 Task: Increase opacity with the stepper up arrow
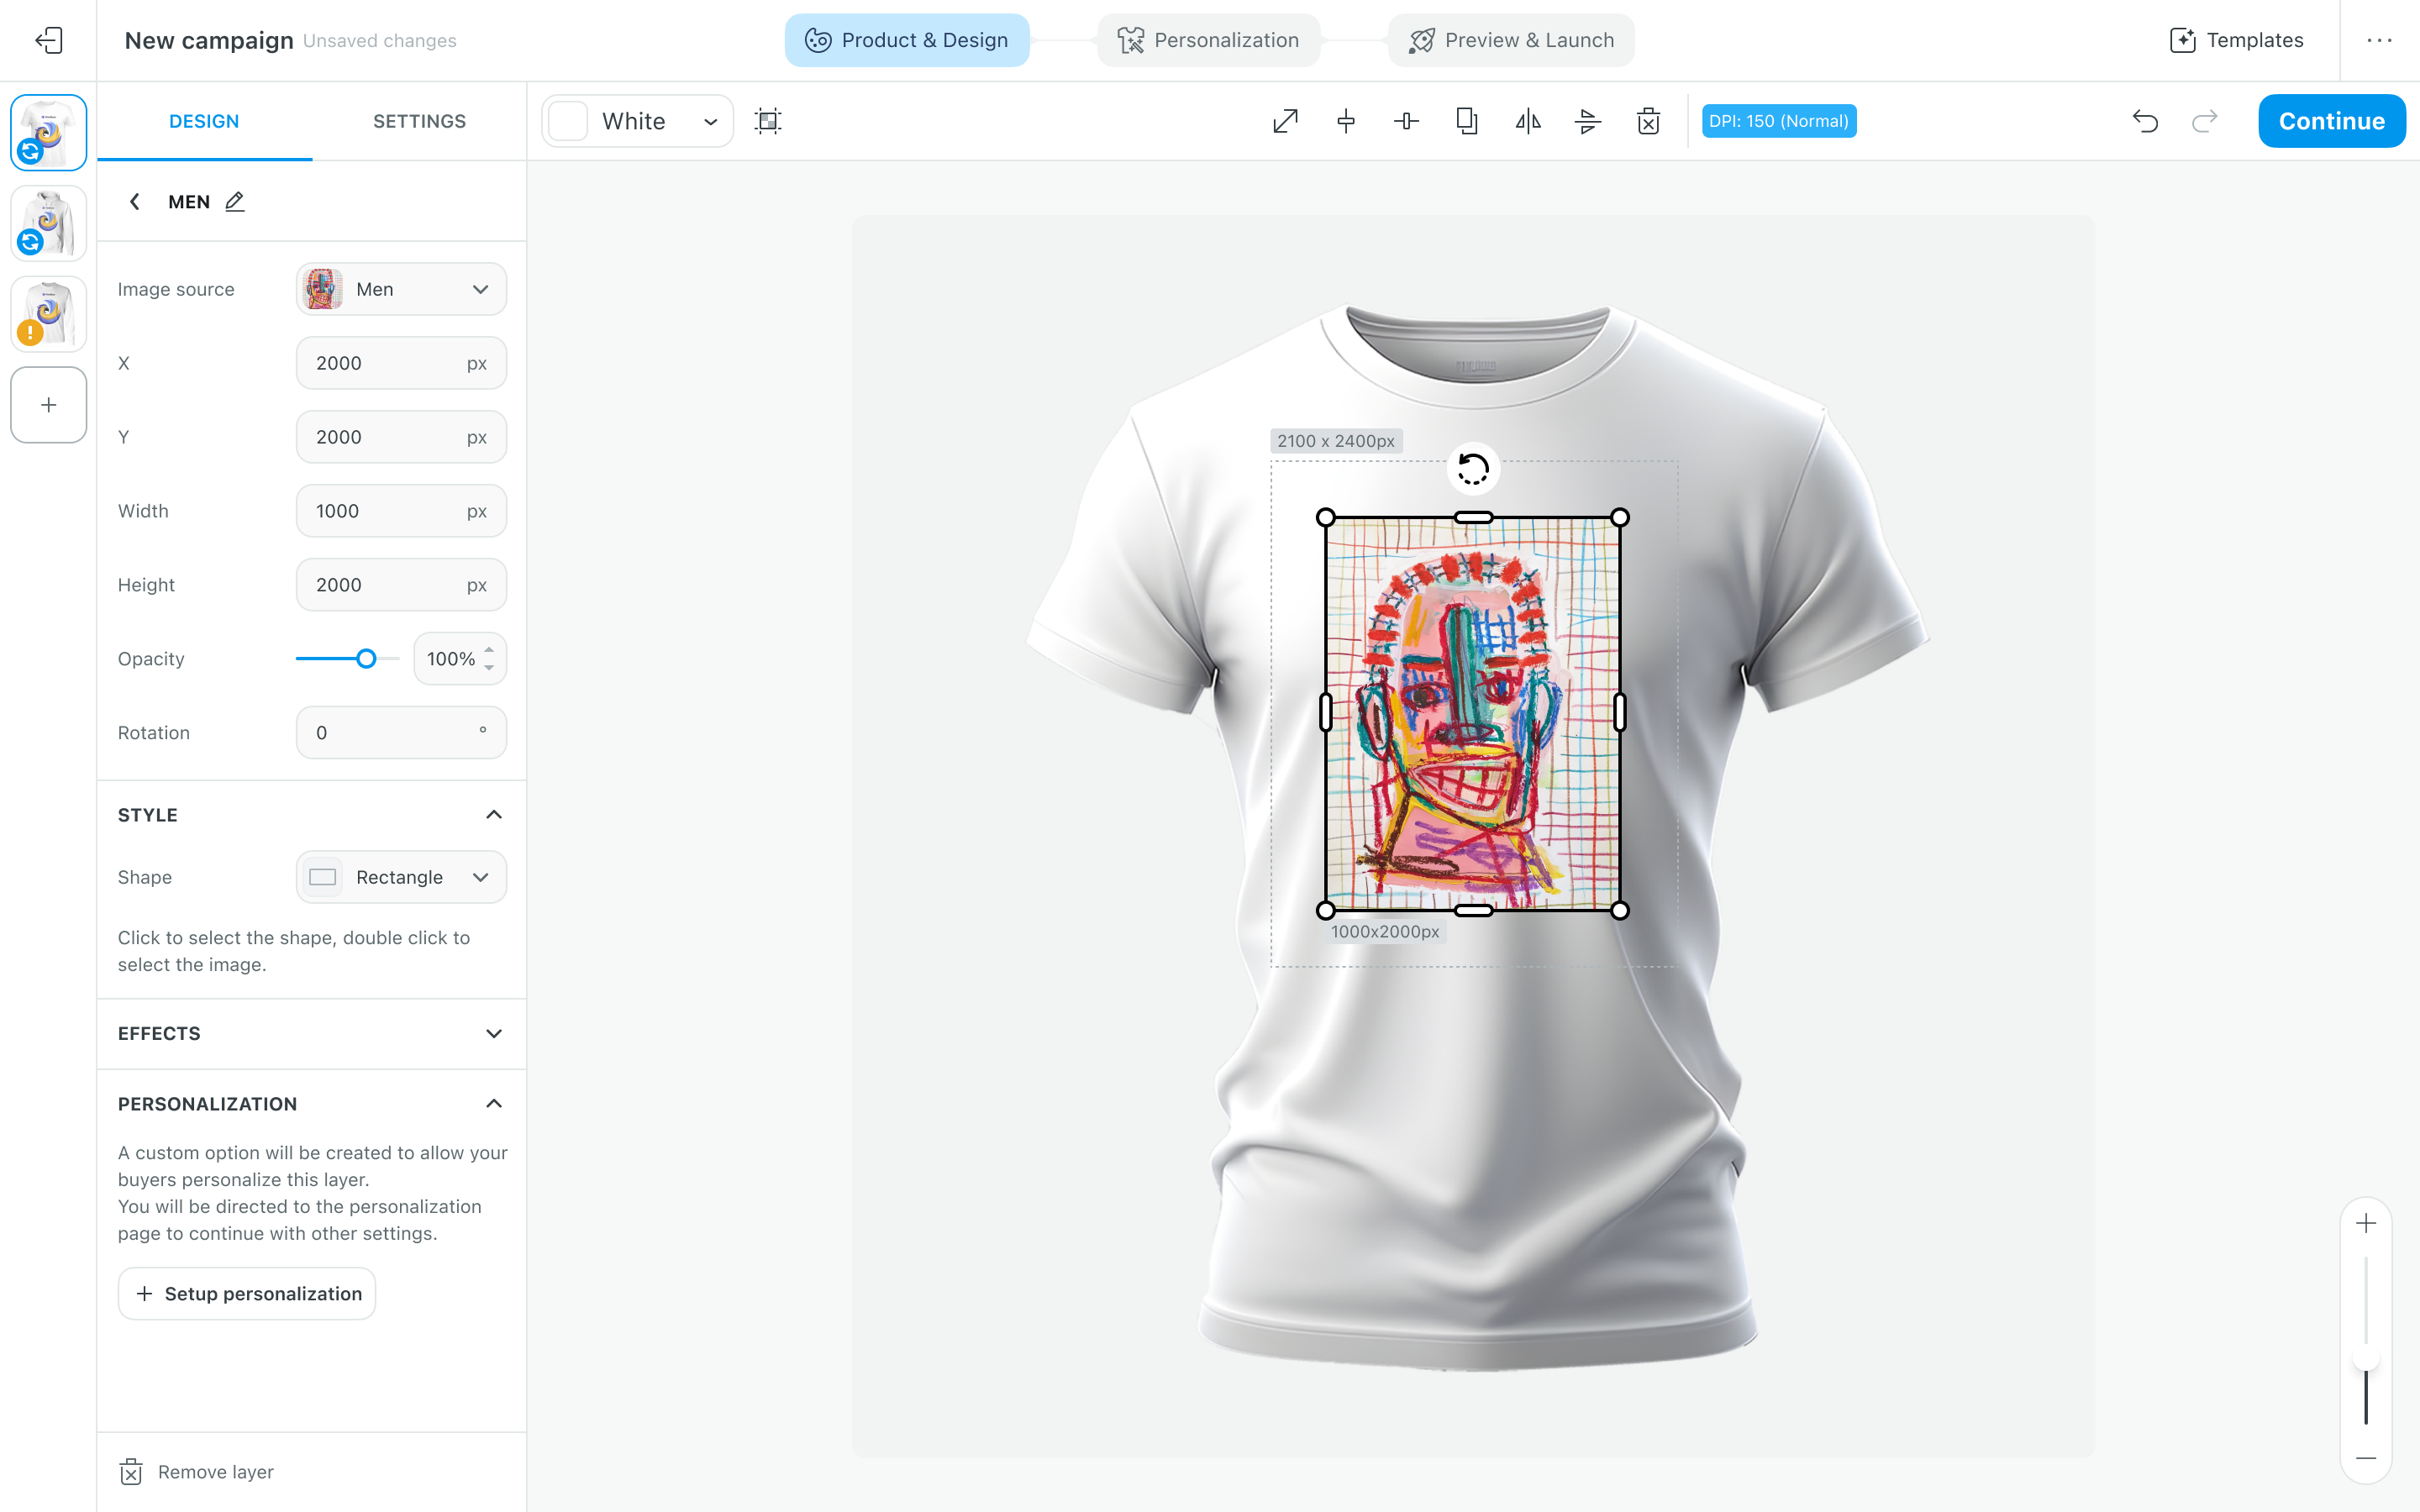click(x=489, y=650)
